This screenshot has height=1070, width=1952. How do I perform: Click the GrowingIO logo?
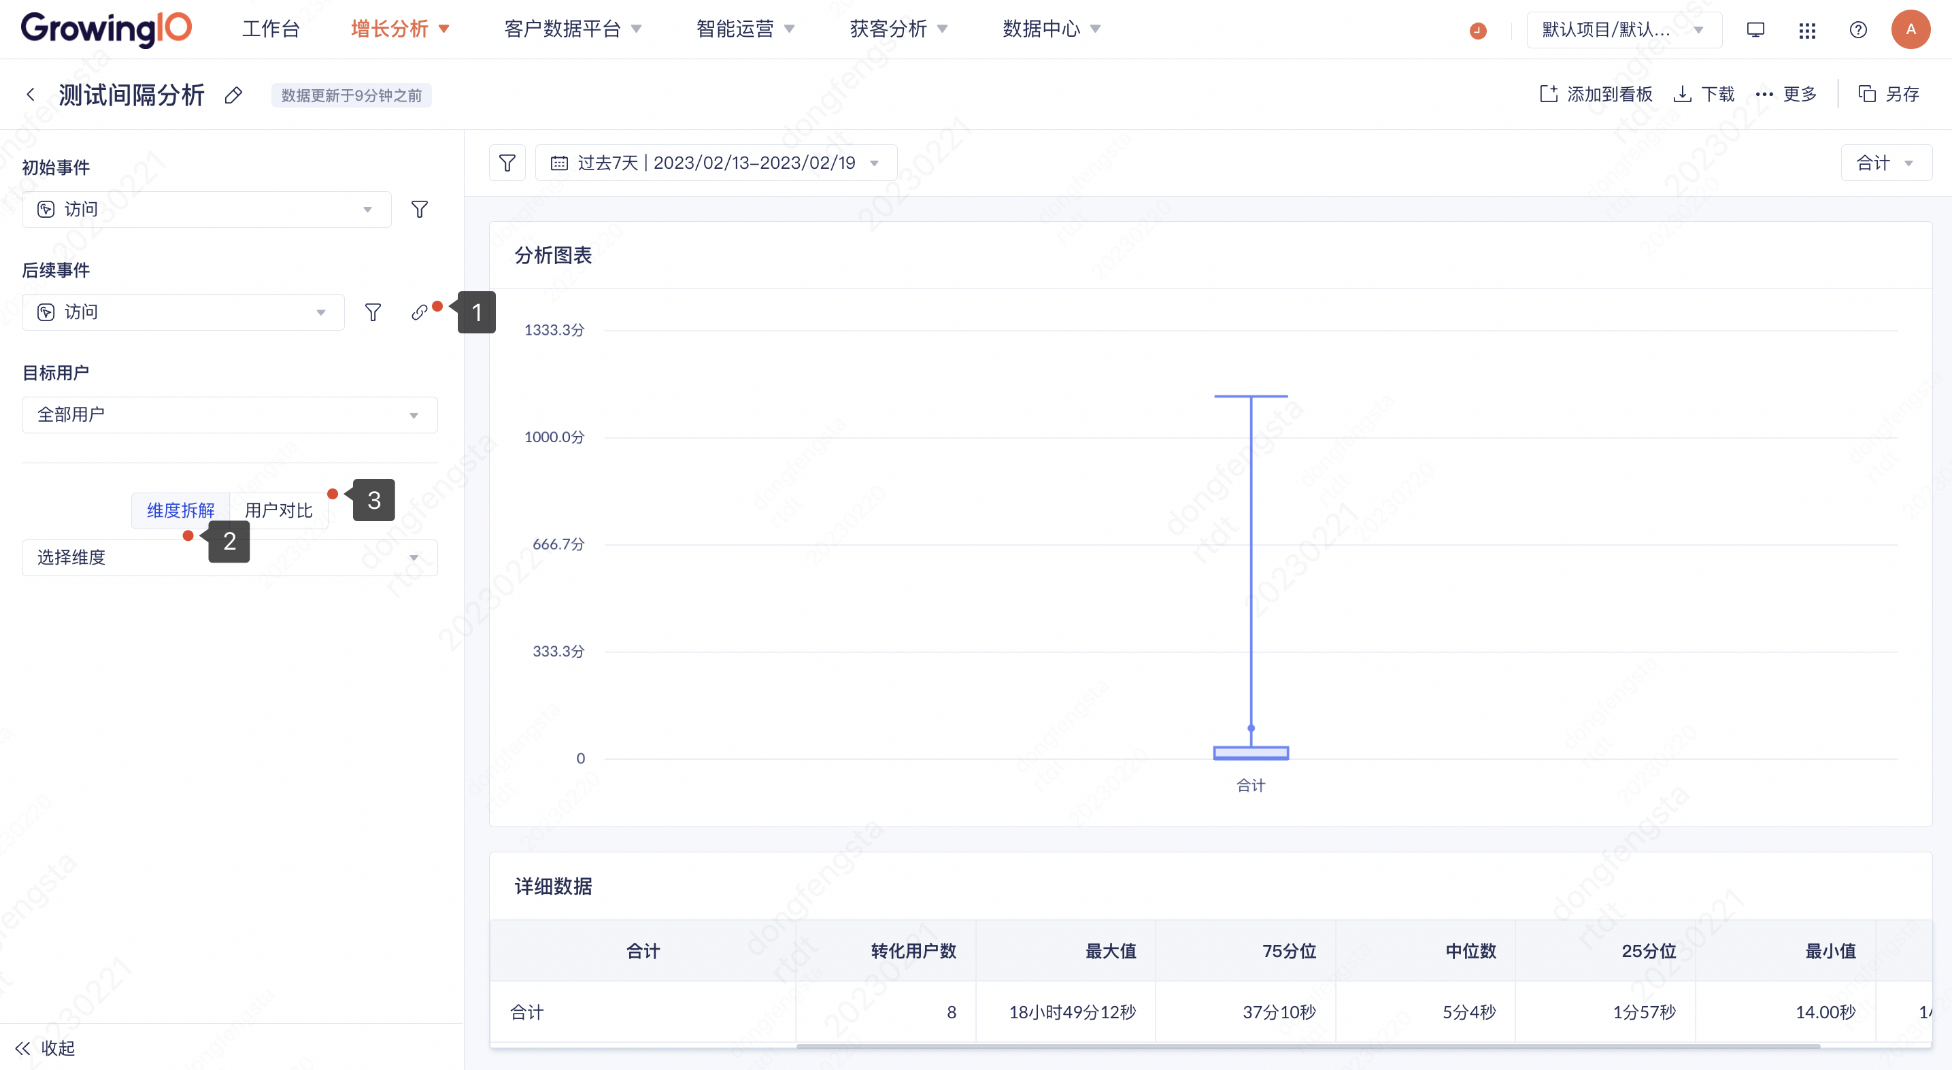[x=106, y=28]
